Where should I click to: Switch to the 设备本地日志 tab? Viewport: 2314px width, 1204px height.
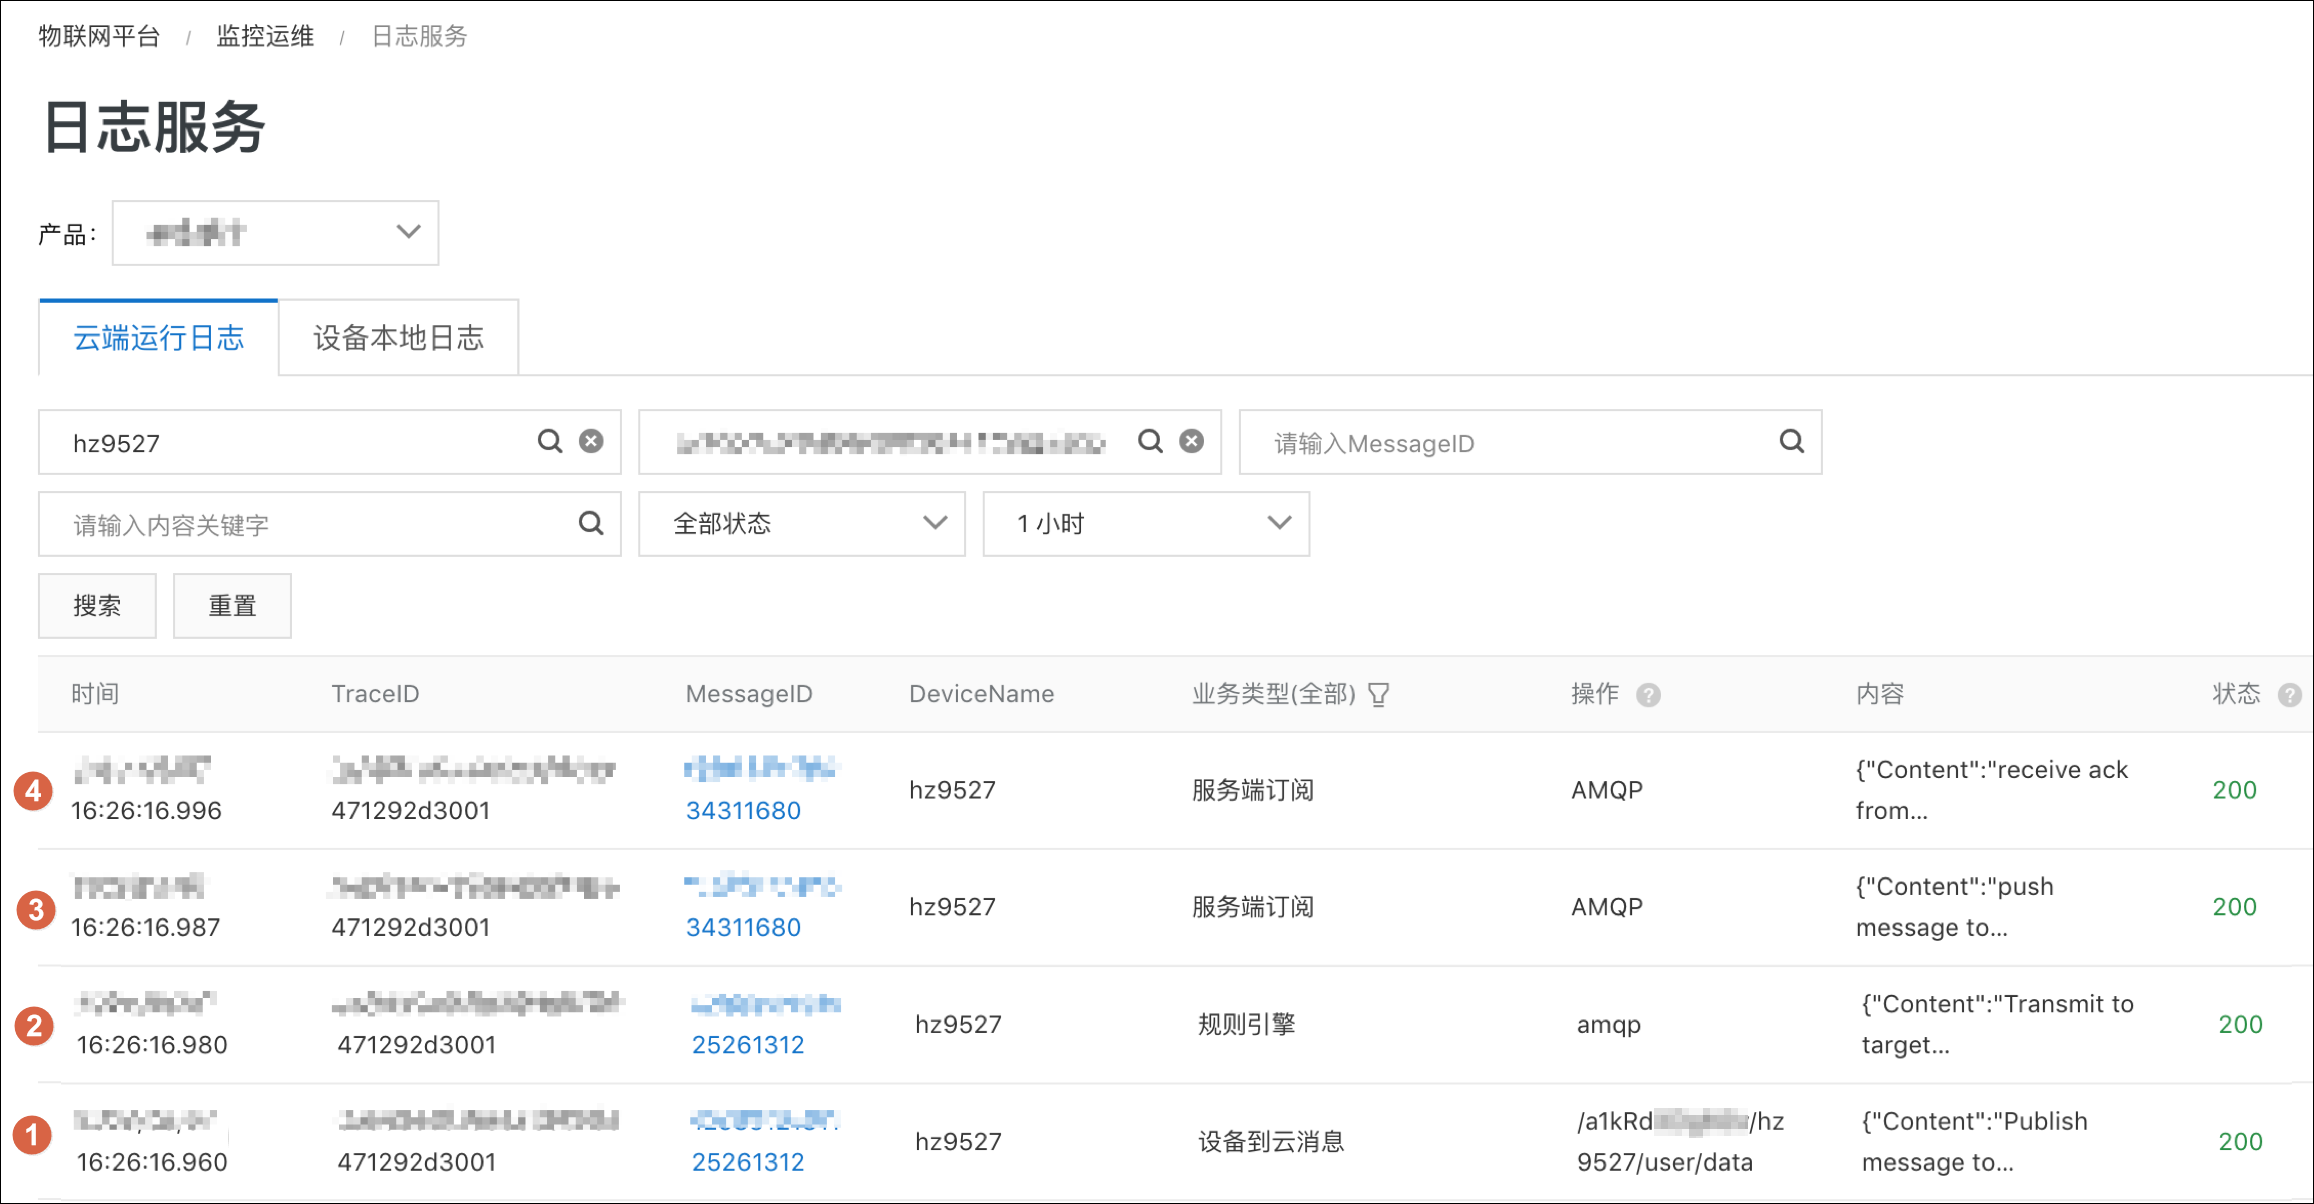pyautogui.click(x=399, y=338)
